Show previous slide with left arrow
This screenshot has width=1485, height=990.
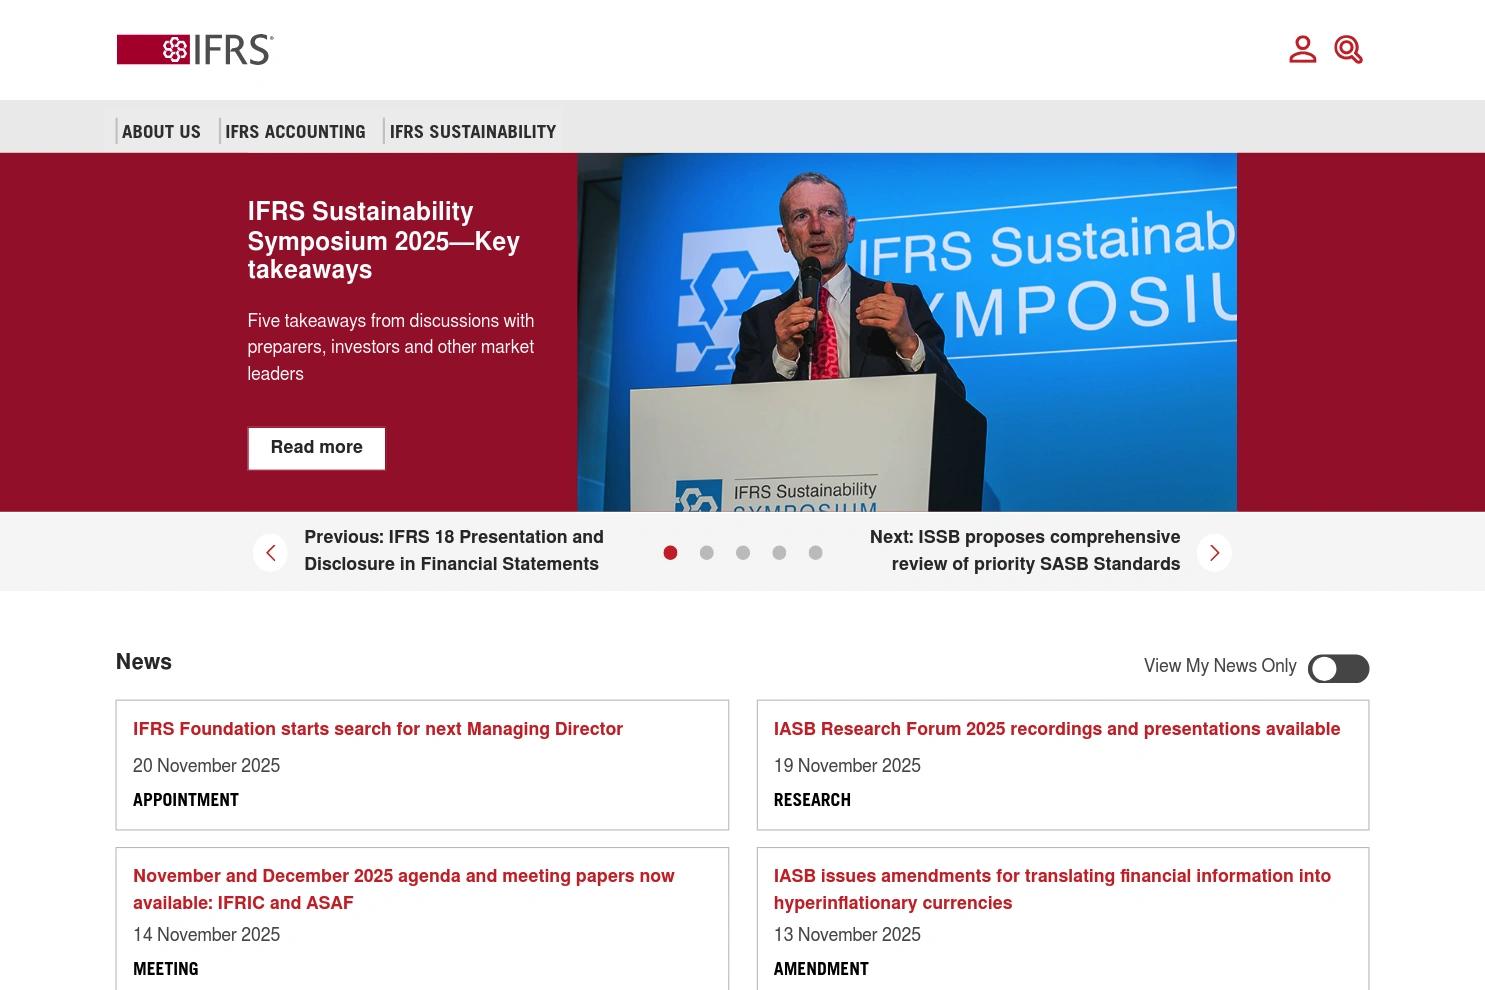point(270,553)
